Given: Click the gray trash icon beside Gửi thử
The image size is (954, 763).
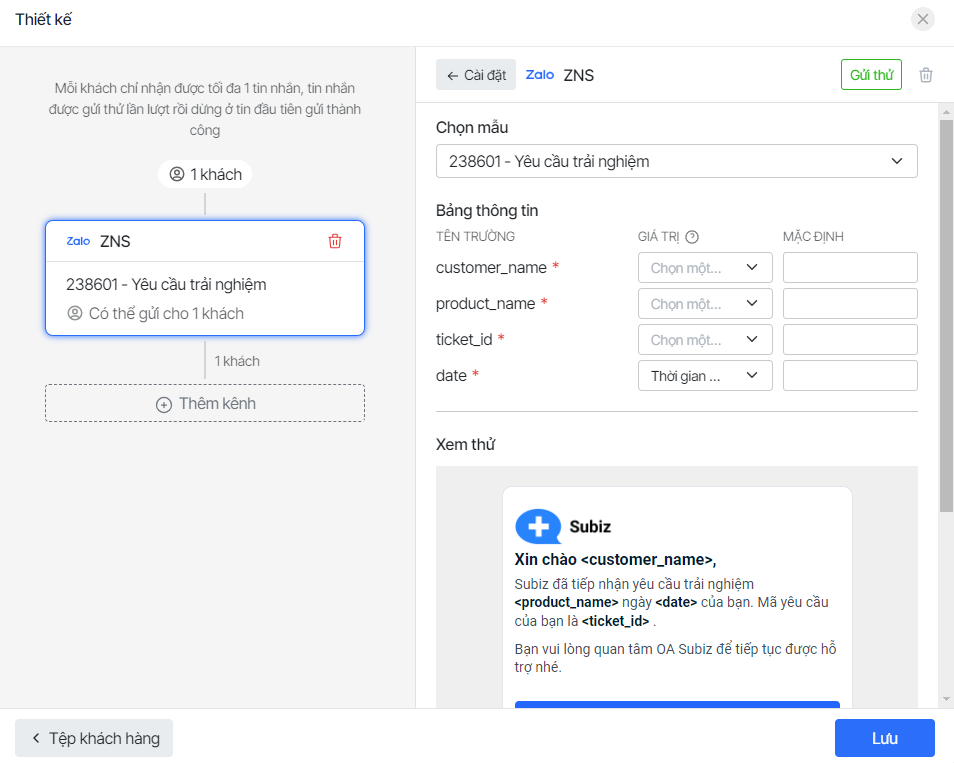Looking at the screenshot, I should [926, 75].
